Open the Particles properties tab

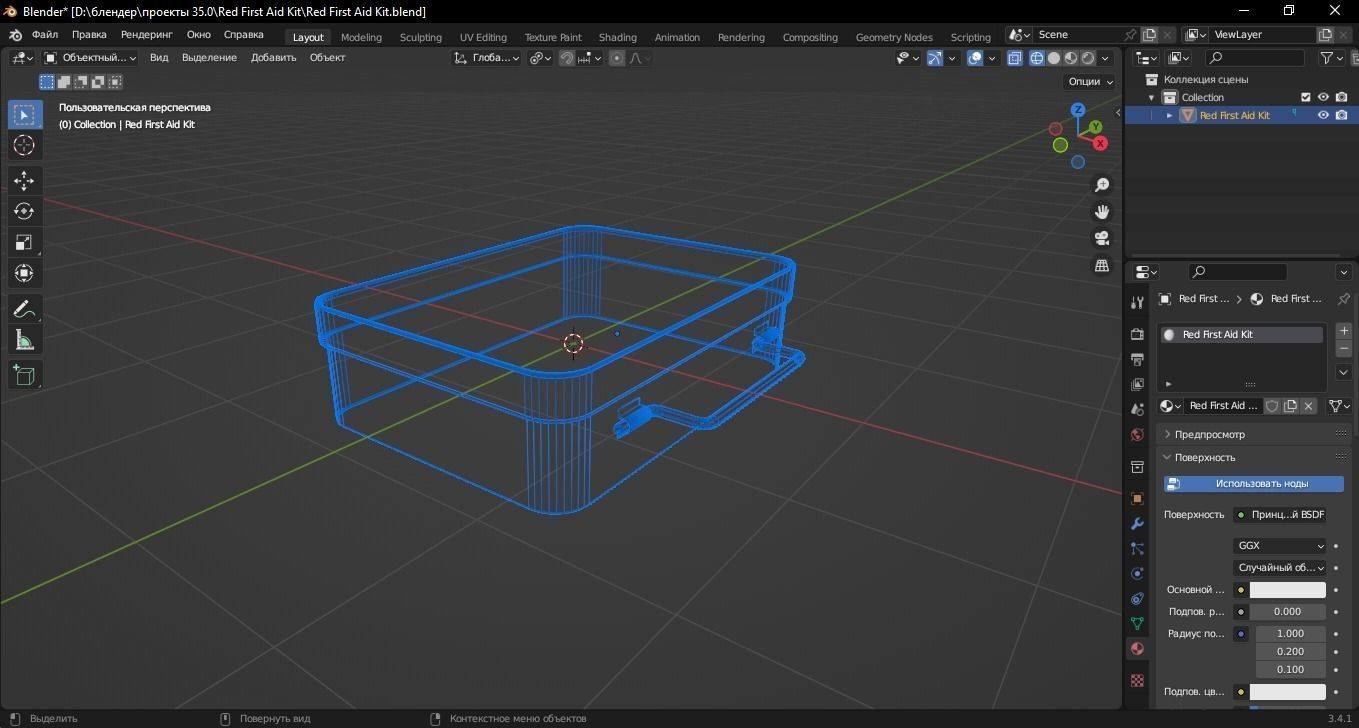[1137, 548]
